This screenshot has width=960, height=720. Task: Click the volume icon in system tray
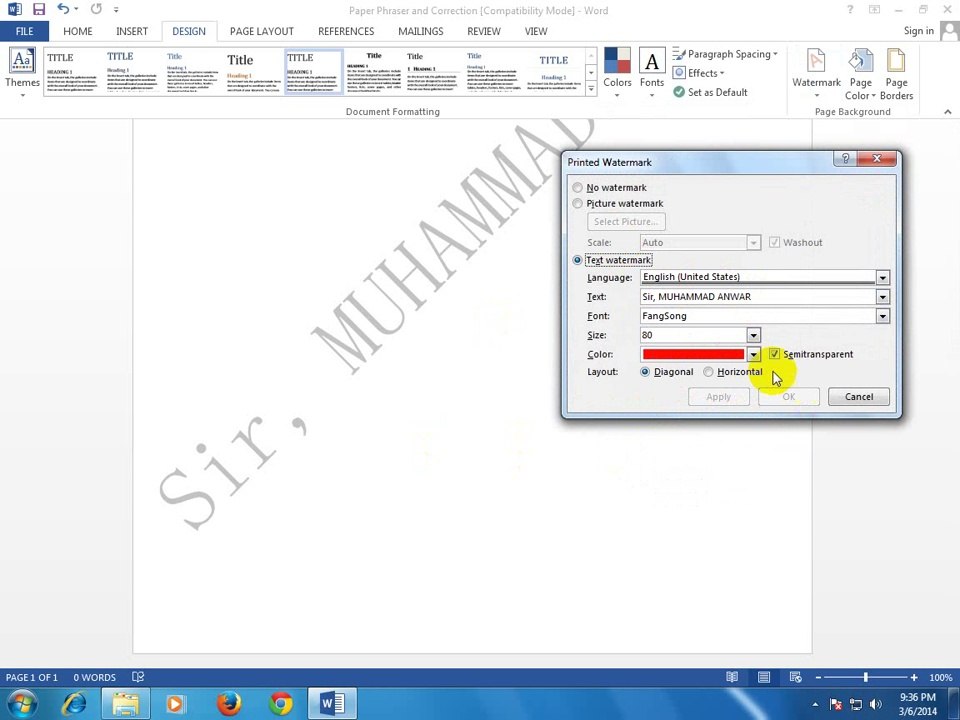click(876, 705)
